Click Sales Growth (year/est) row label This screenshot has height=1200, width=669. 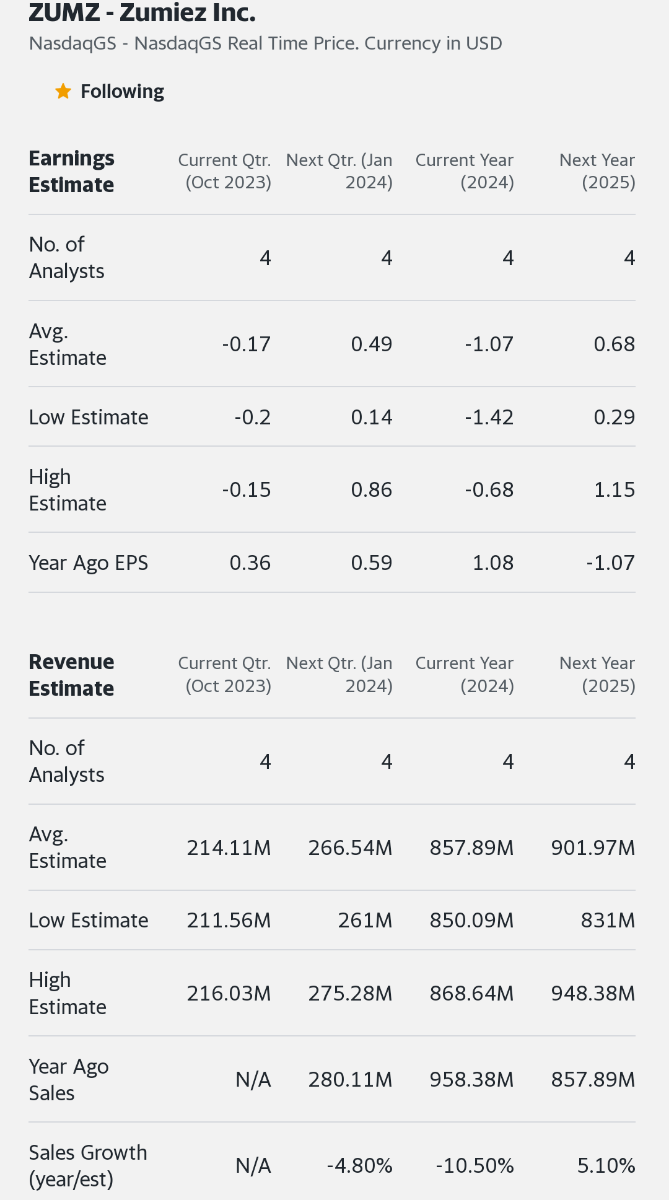pos(88,1166)
